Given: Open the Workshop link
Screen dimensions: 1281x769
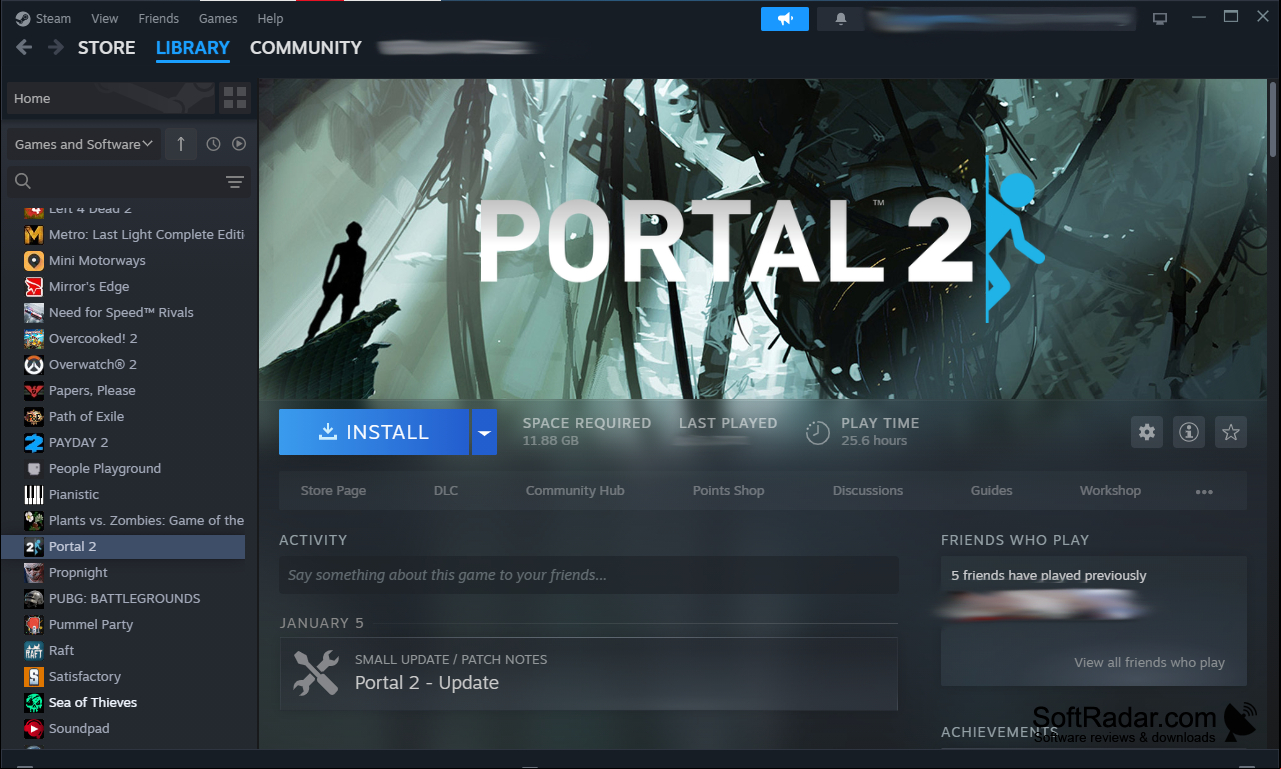Looking at the screenshot, I should pyautogui.click(x=1110, y=491).
